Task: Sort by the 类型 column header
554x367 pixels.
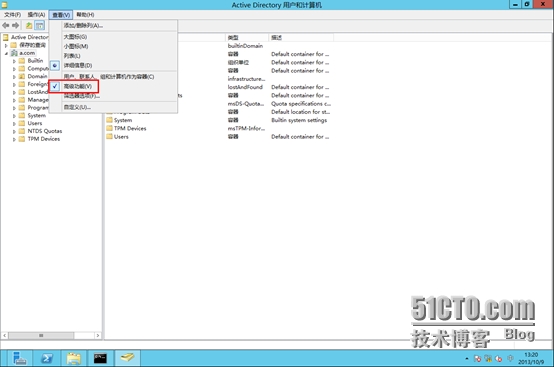Action: coord(247,37)
